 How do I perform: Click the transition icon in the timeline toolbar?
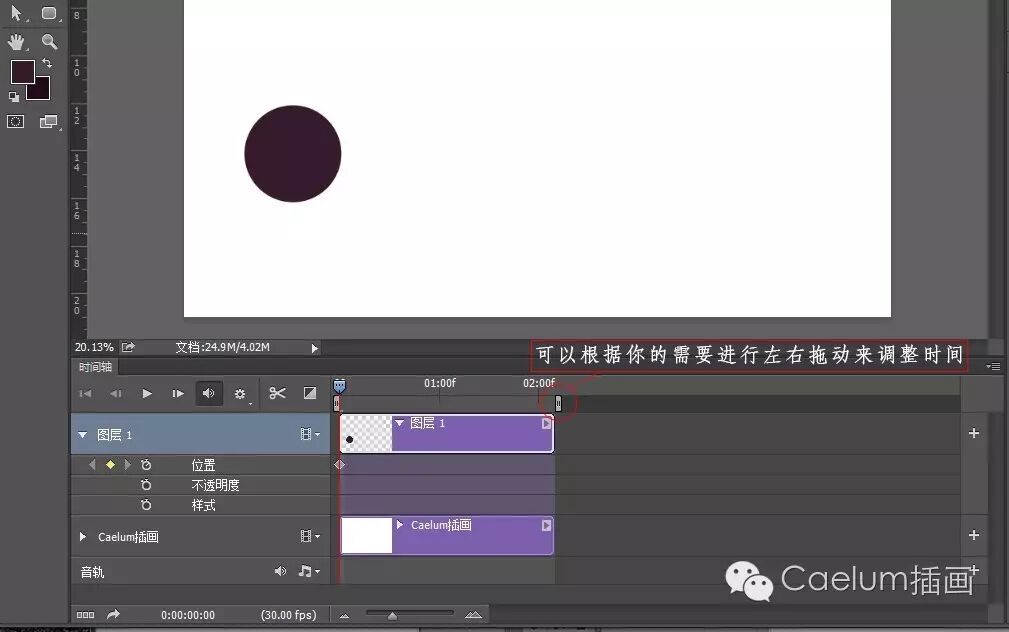point(310,393)
